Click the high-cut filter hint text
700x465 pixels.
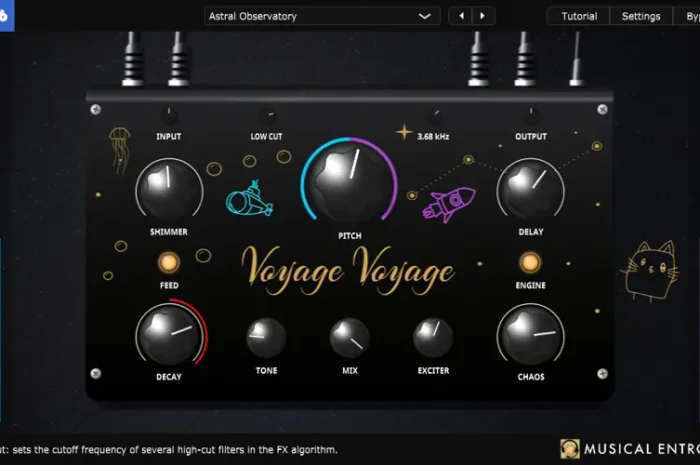(169, 450)
